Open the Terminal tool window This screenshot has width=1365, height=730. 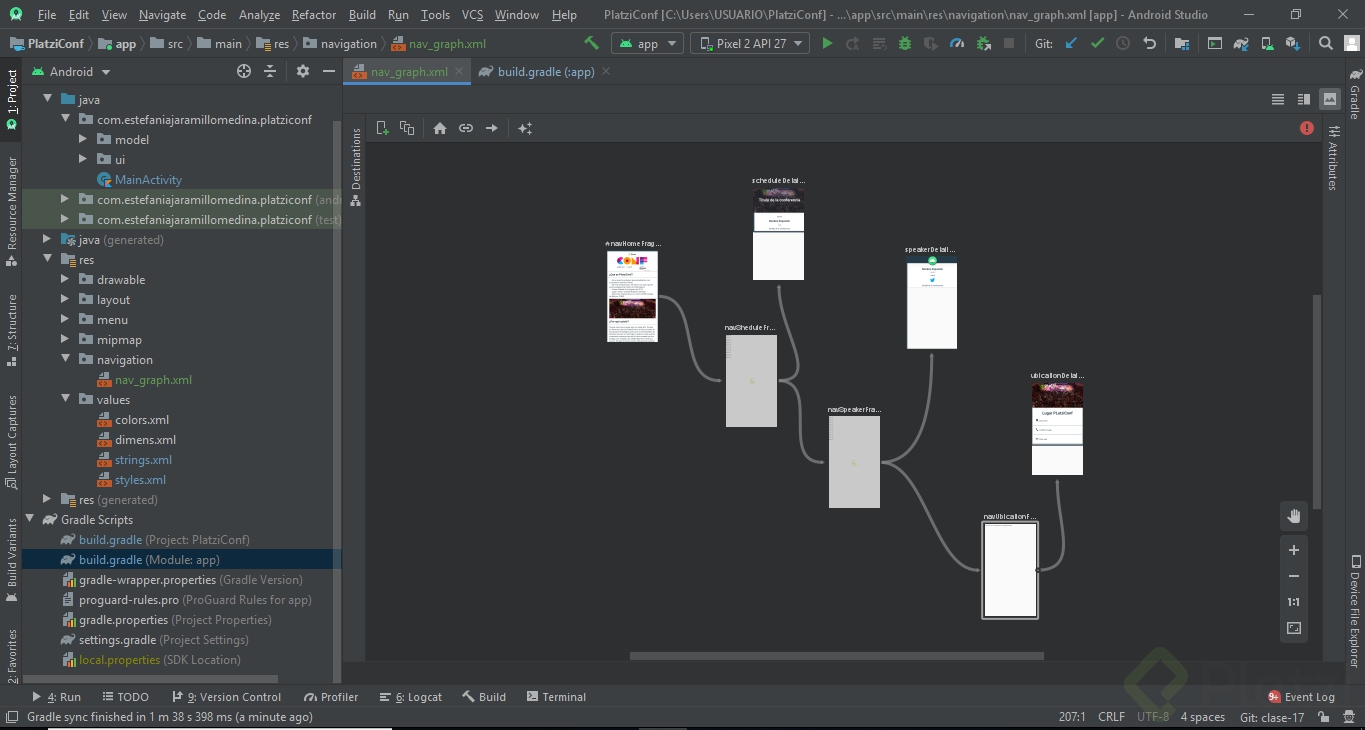coord(556,697)
